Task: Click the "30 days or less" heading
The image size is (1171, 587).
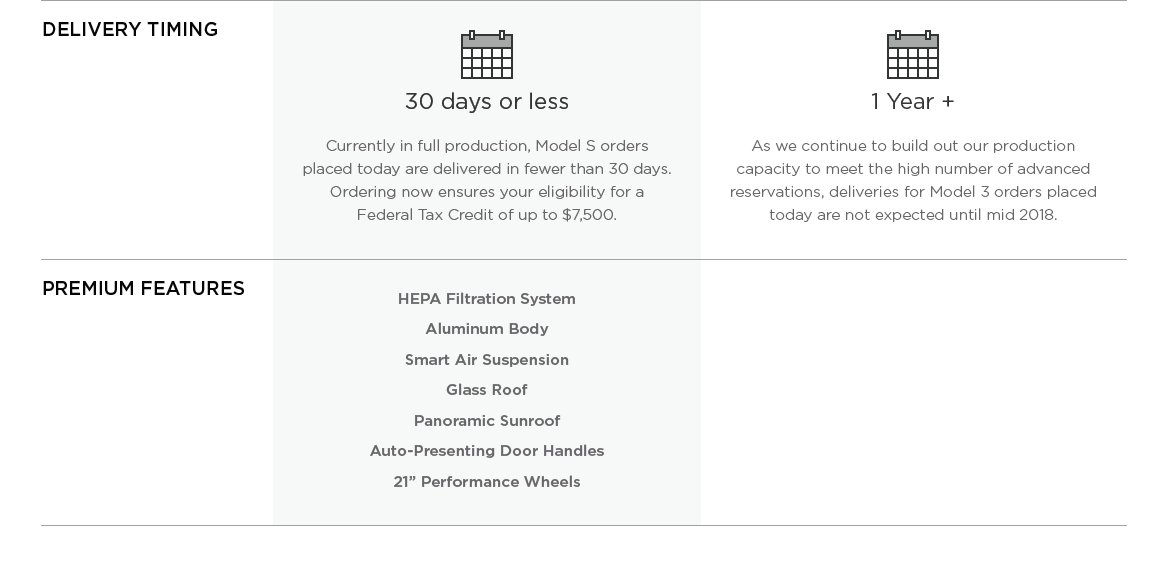Action: (487, 102)
